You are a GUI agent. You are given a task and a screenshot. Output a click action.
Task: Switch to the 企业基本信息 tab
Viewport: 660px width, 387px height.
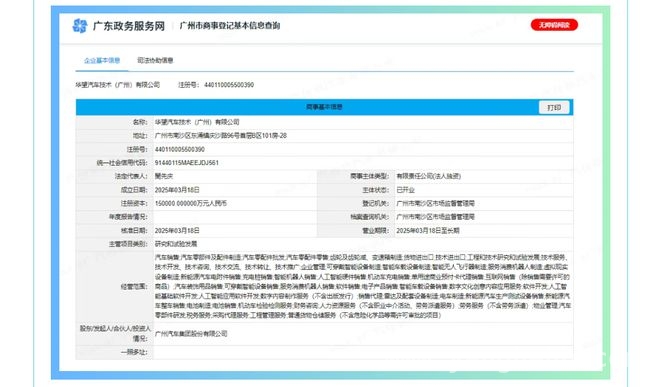(x=102, y=61)
